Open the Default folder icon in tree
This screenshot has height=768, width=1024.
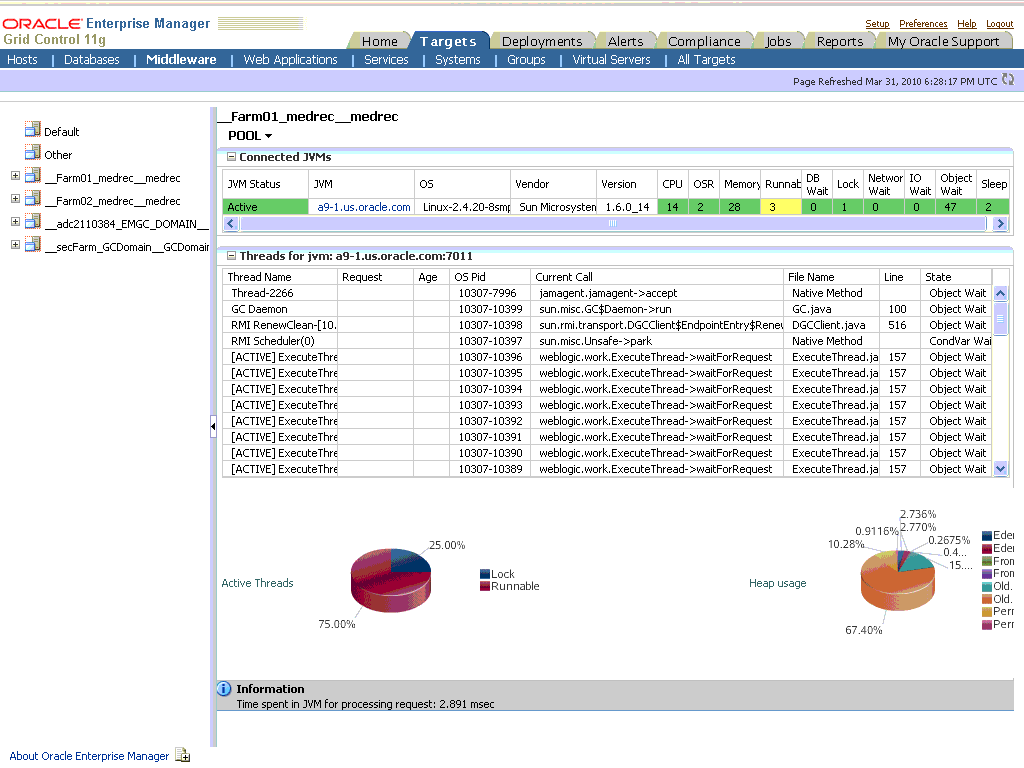pos(33,129)
